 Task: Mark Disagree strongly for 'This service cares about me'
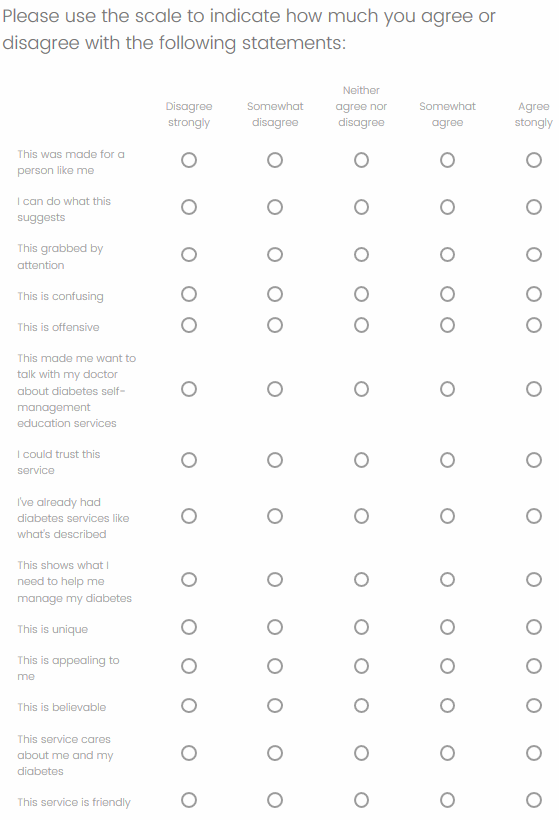click(189, 753)
